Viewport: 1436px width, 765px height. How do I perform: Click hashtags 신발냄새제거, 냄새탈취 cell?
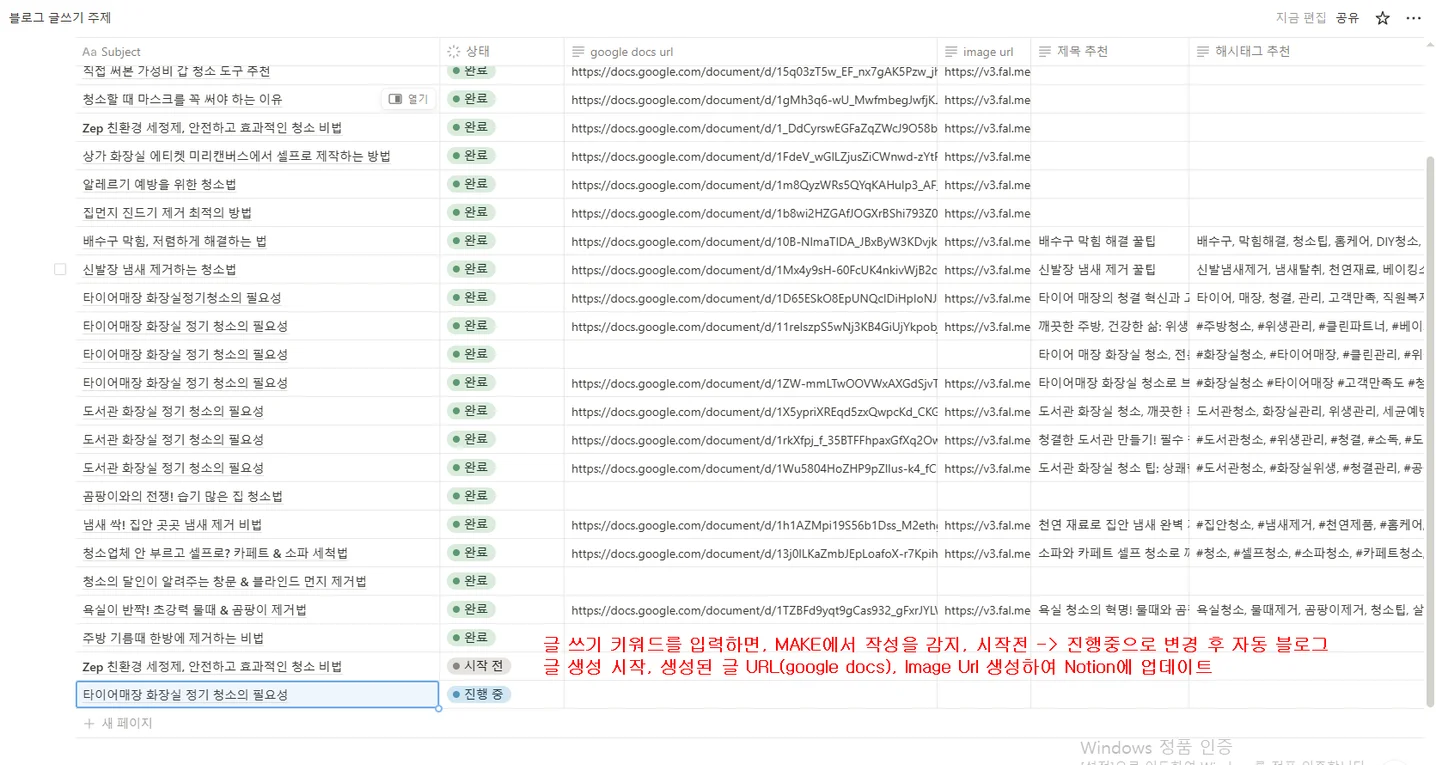coord(1309,270)
